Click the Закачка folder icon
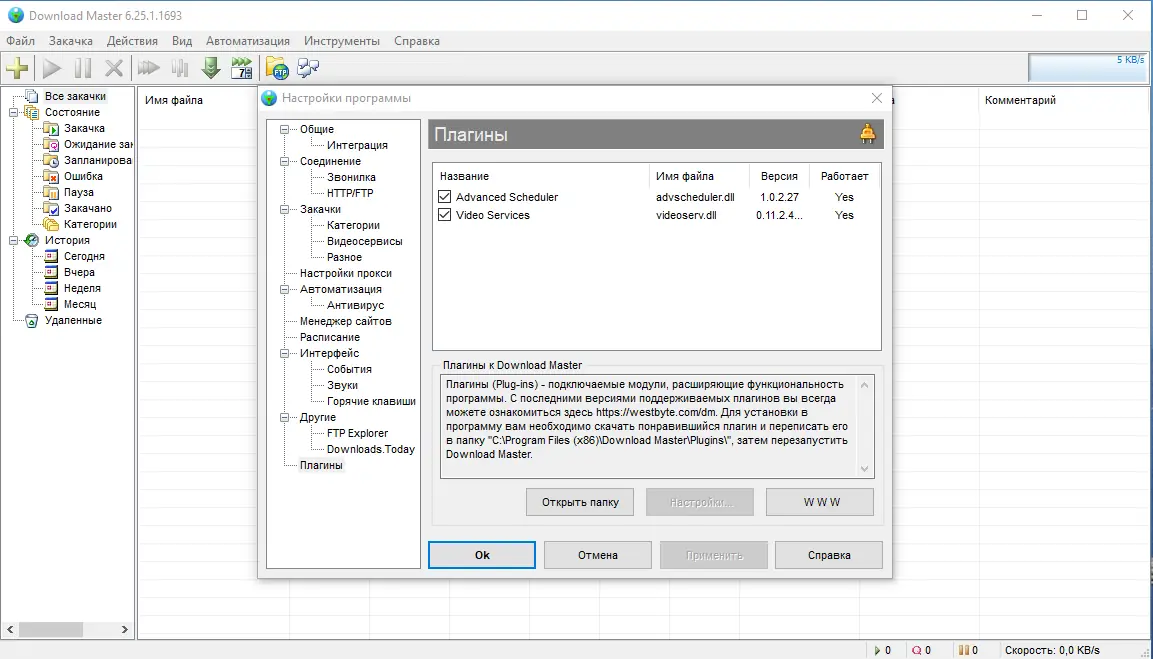 pos(51,129)
